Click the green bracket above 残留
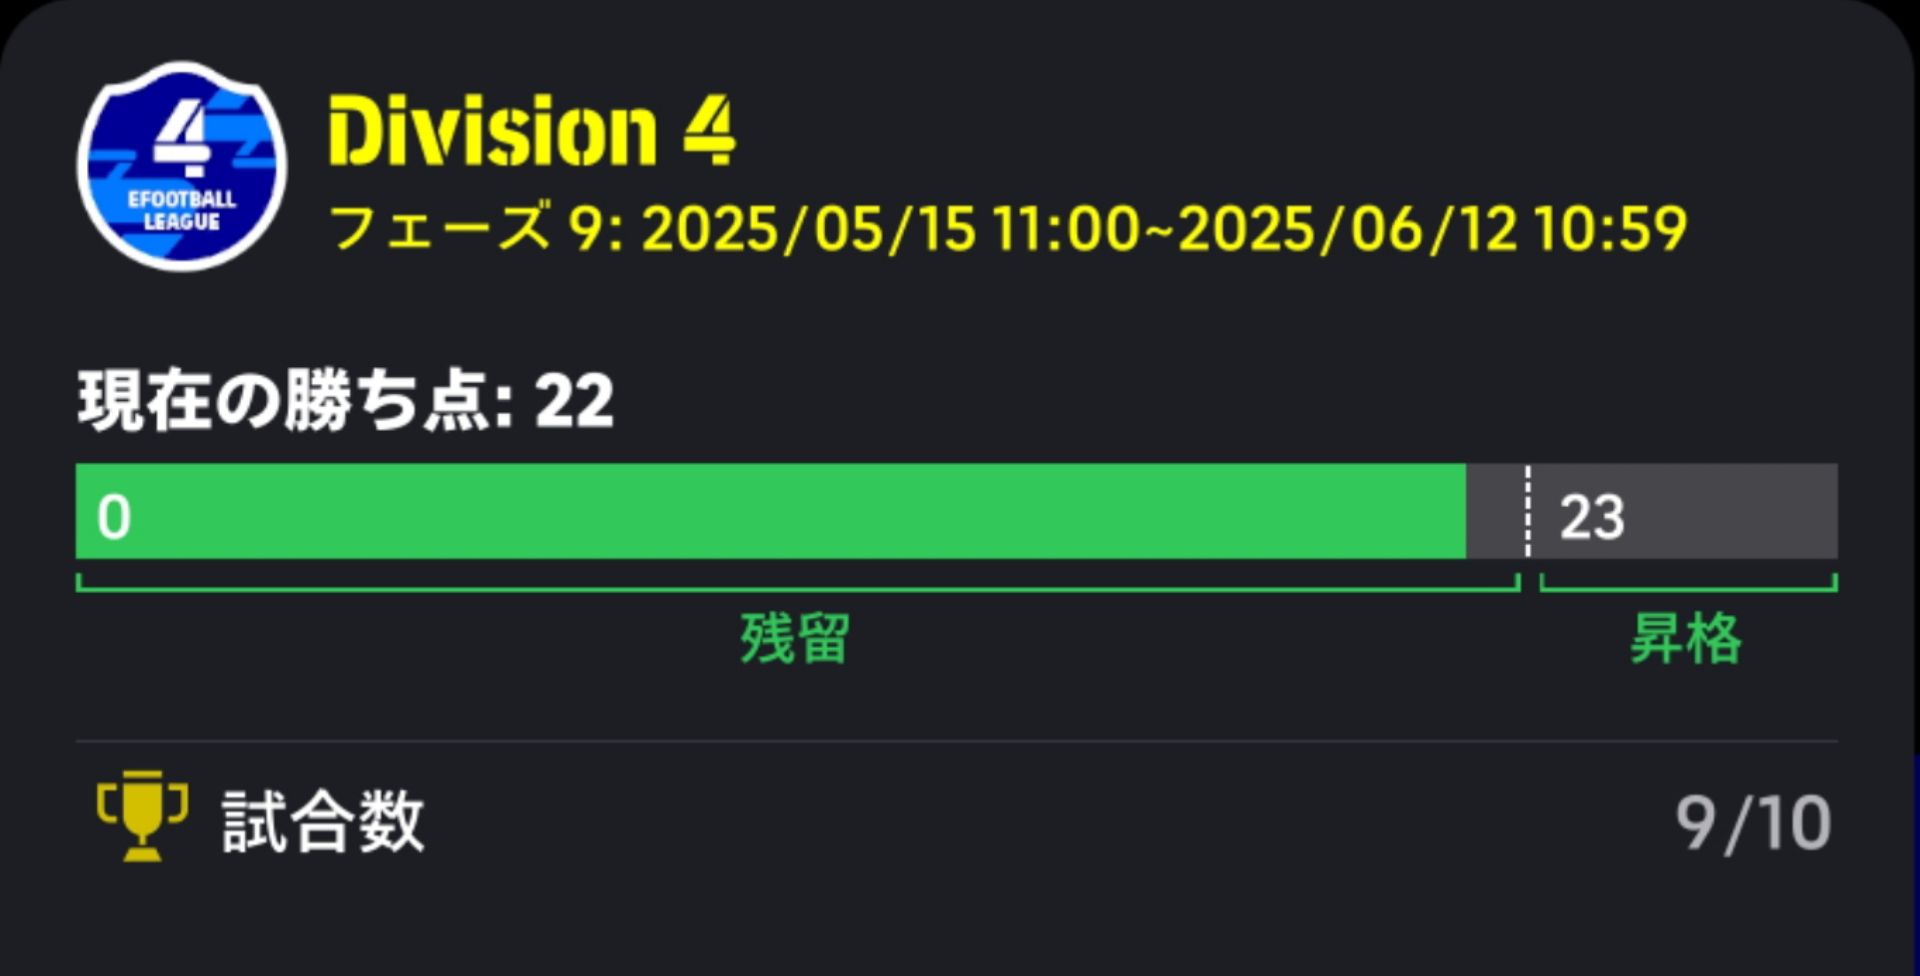This screenshot has width=1920, height=976. 797,588
